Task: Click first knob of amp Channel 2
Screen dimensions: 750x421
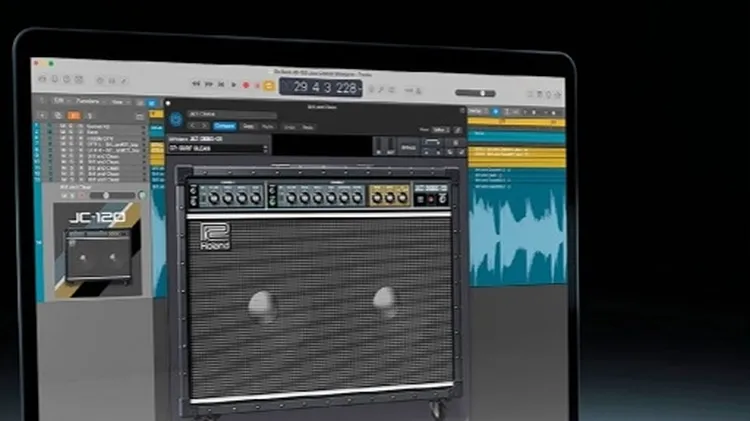Action: tap(291, 198)
